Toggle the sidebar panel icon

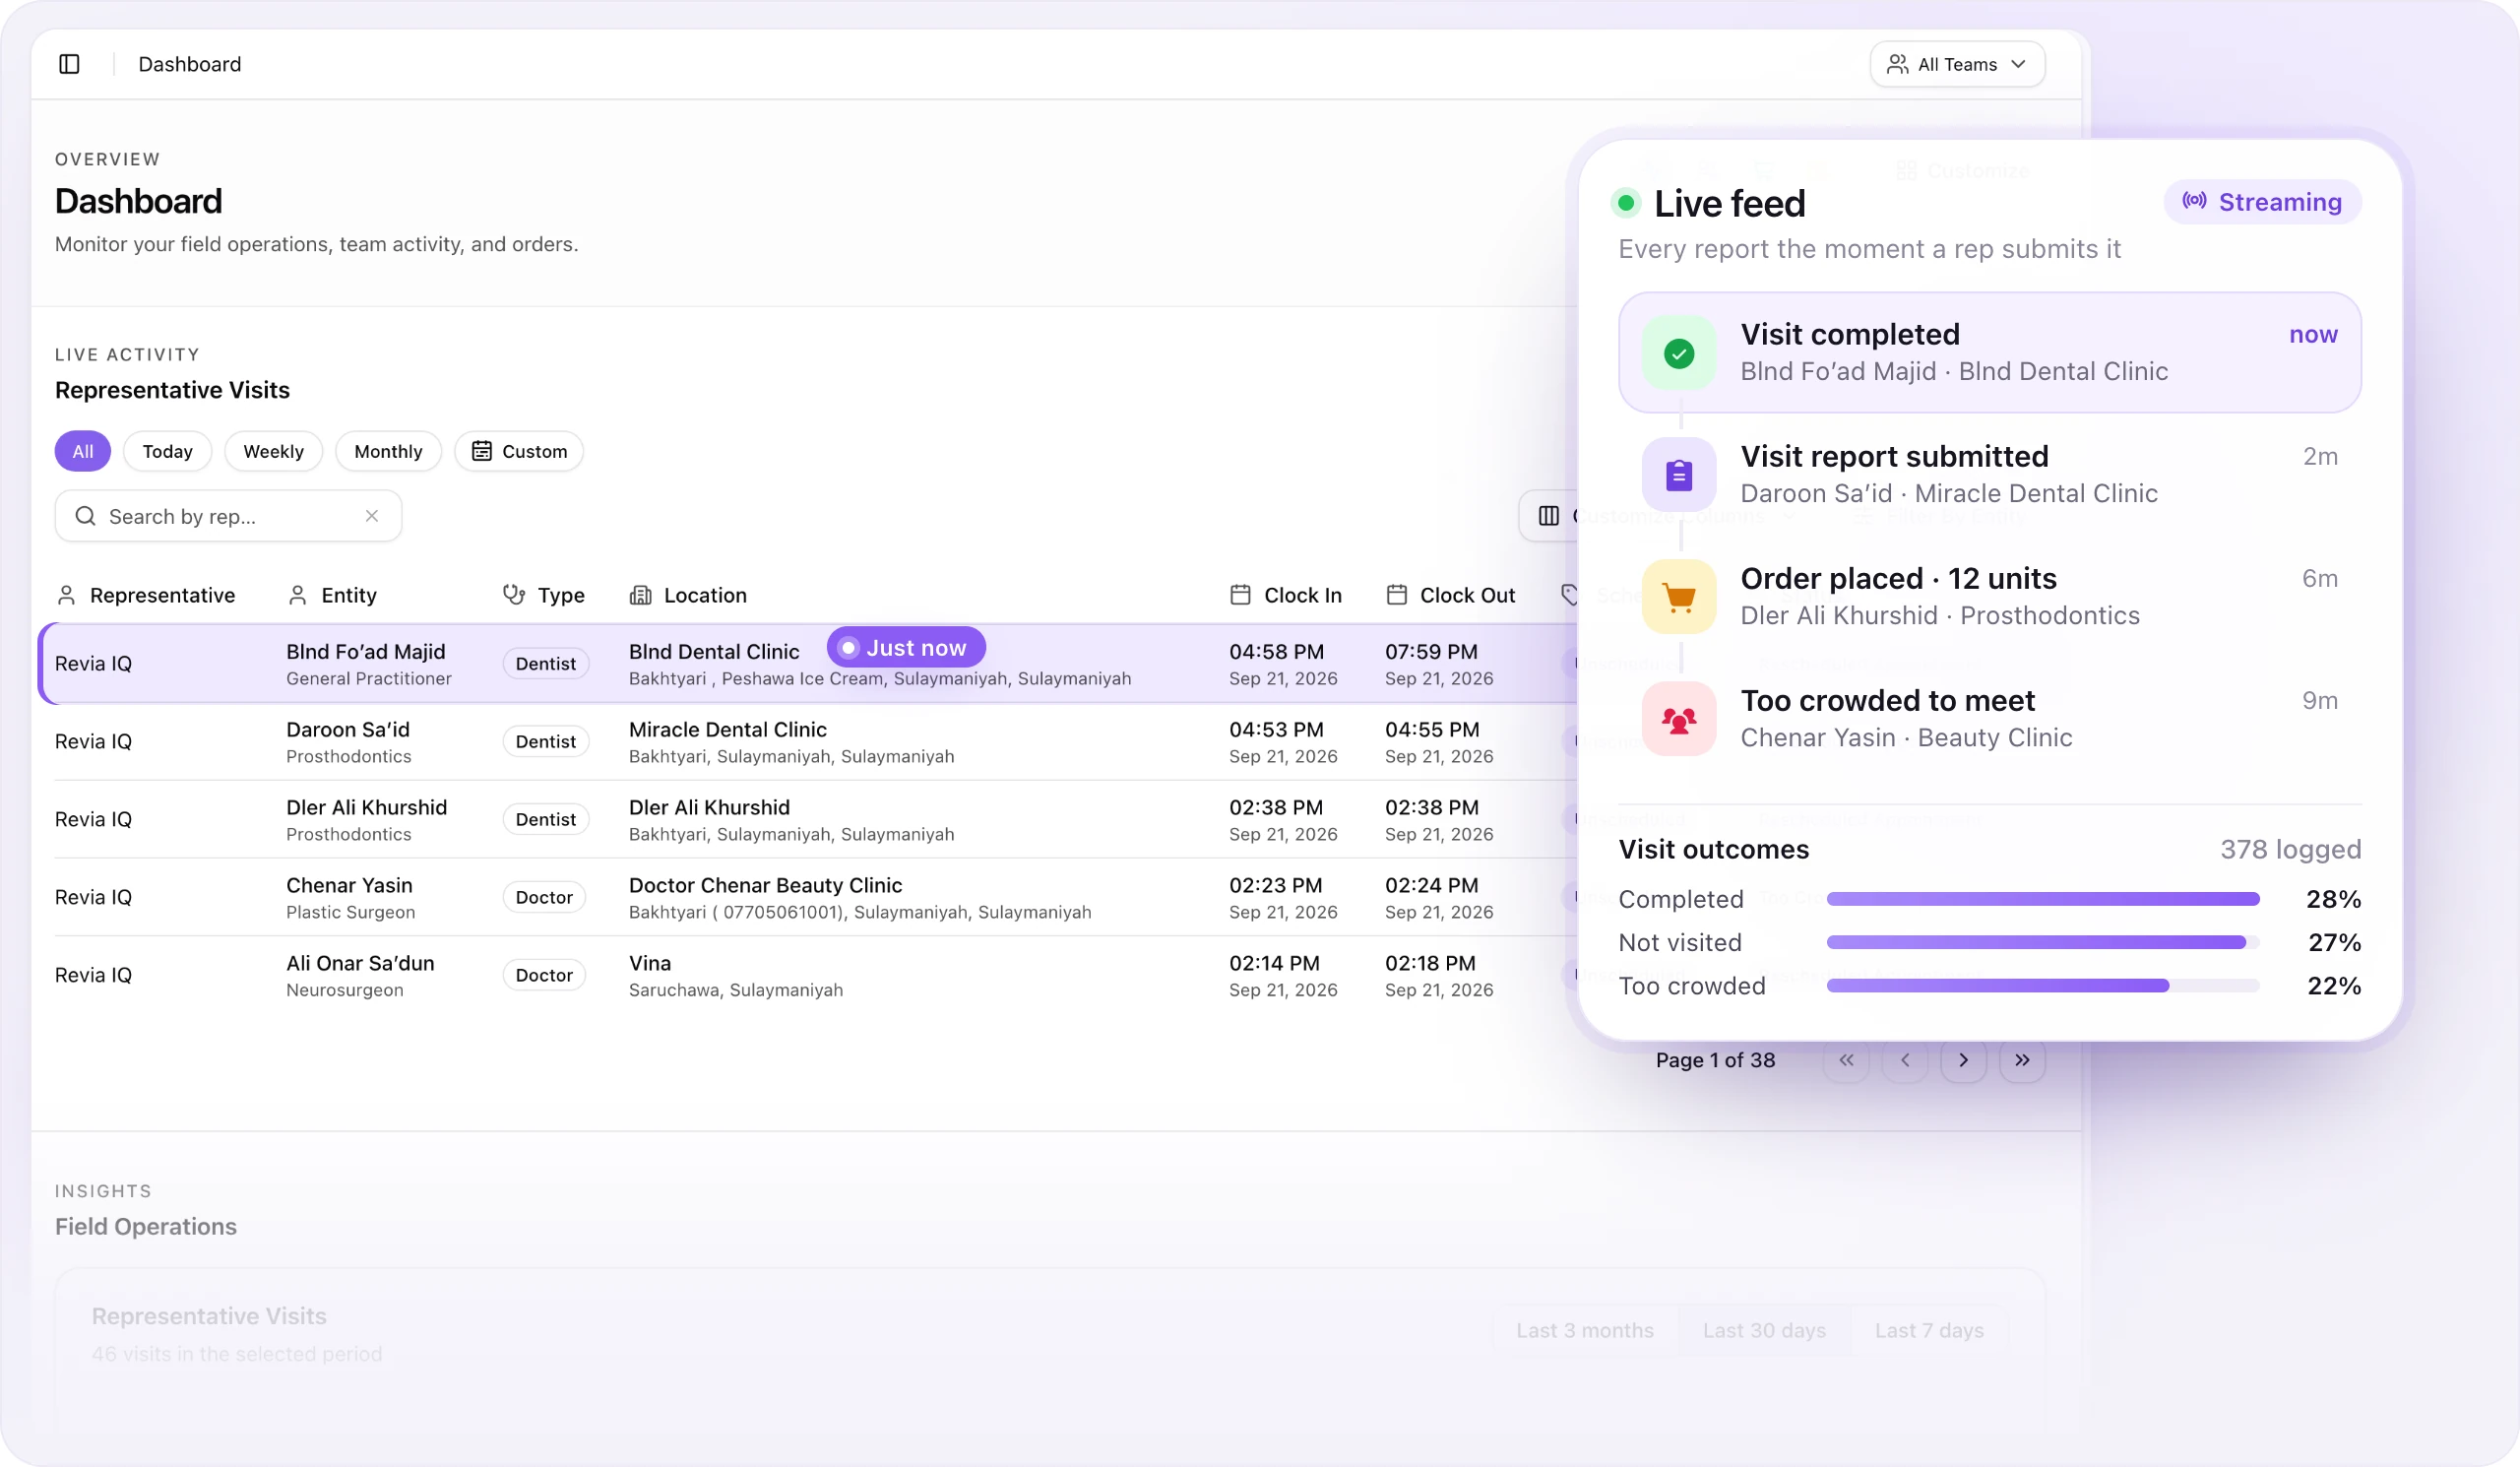tap(69, 64)
